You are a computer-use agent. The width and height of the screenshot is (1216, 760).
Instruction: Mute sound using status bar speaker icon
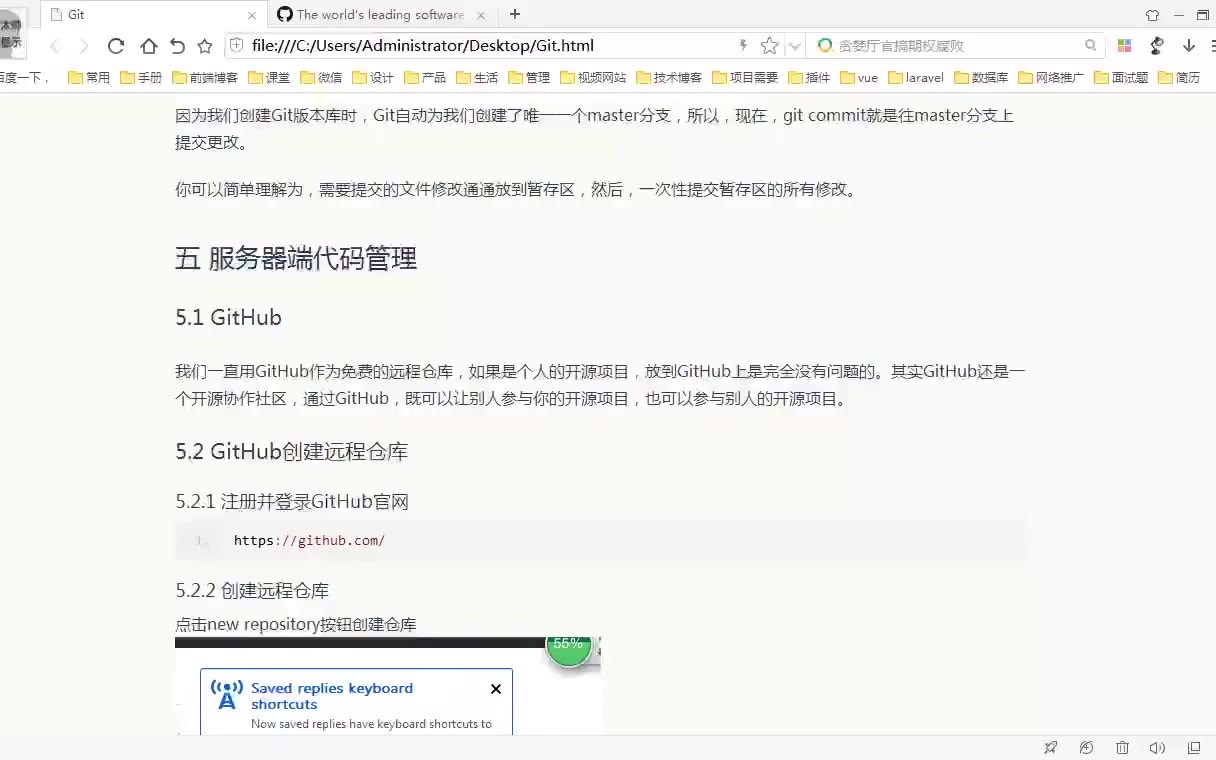click(x=1157, y=748)
